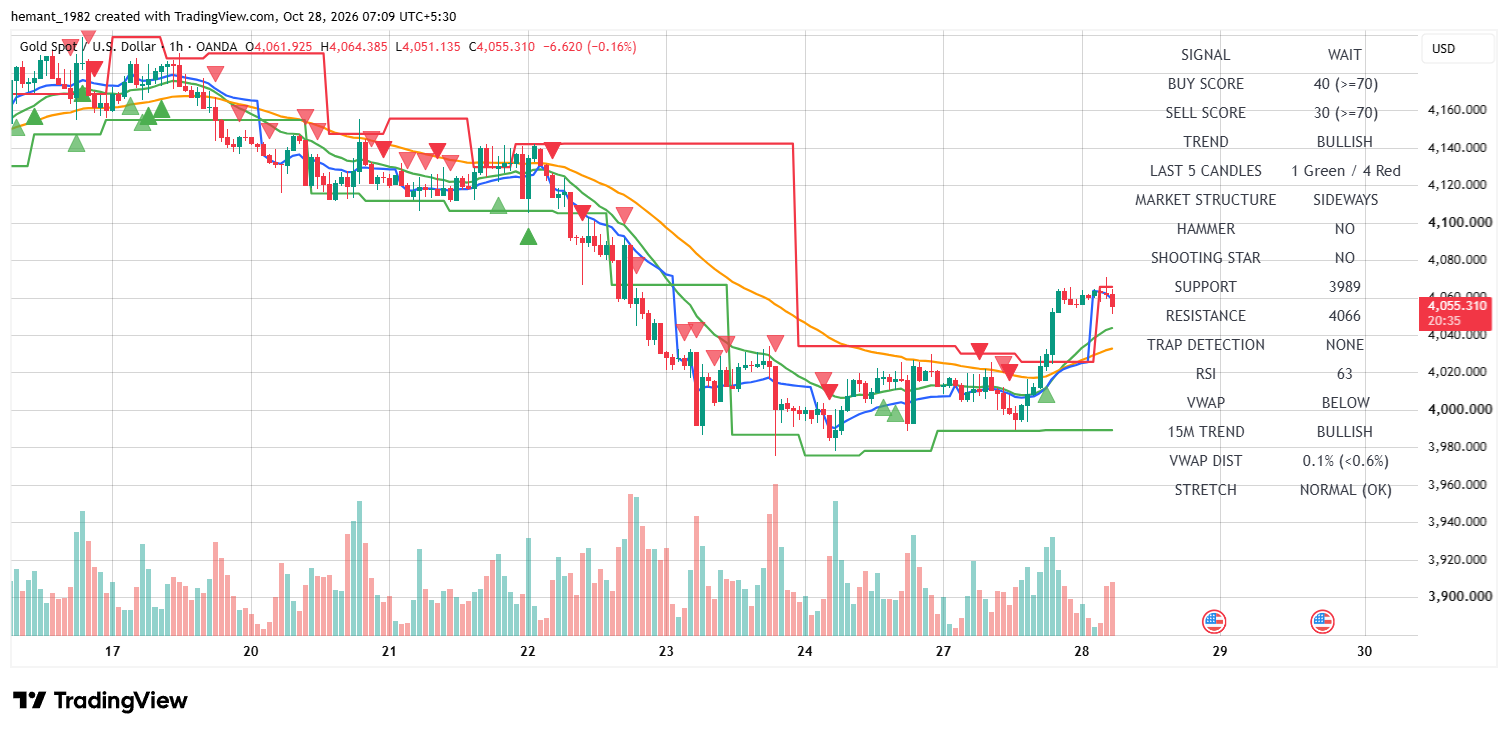The height and width of the screenshot is (733, 1508).
Task: Click the US flag event icon before date 30
Action: tap(1322, 622)
